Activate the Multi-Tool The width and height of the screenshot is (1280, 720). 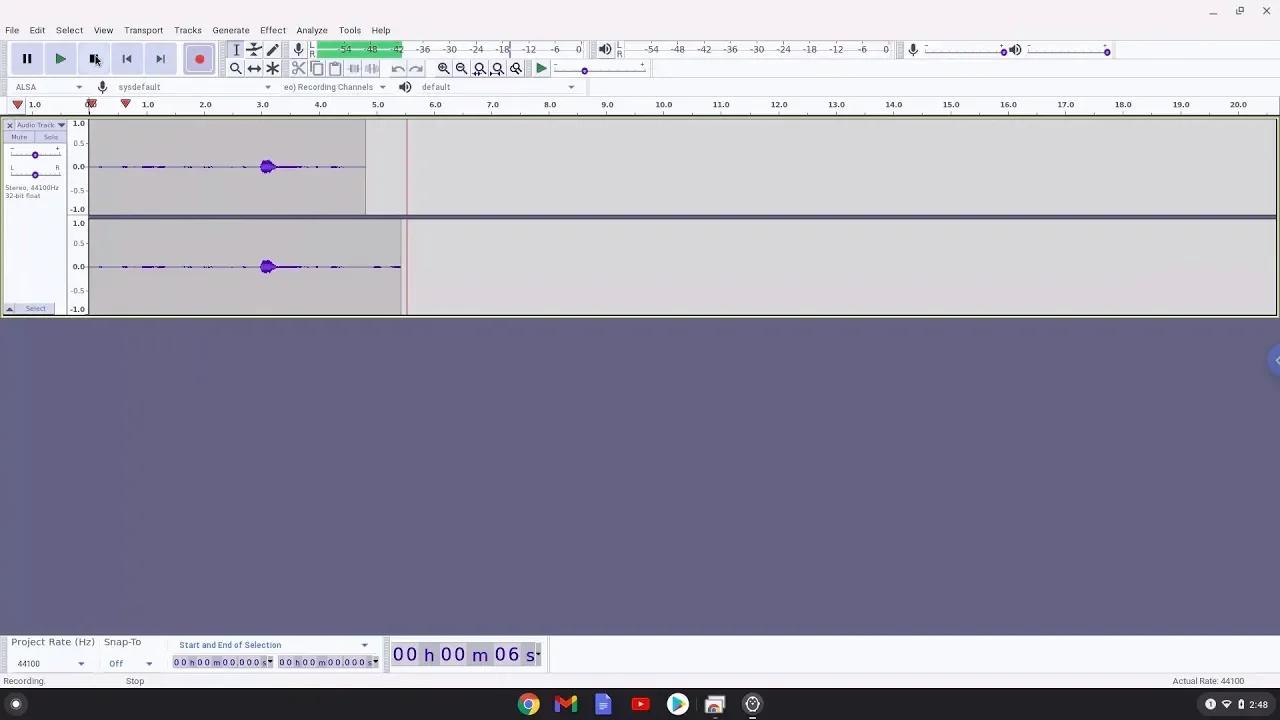(x=272, y=68)
